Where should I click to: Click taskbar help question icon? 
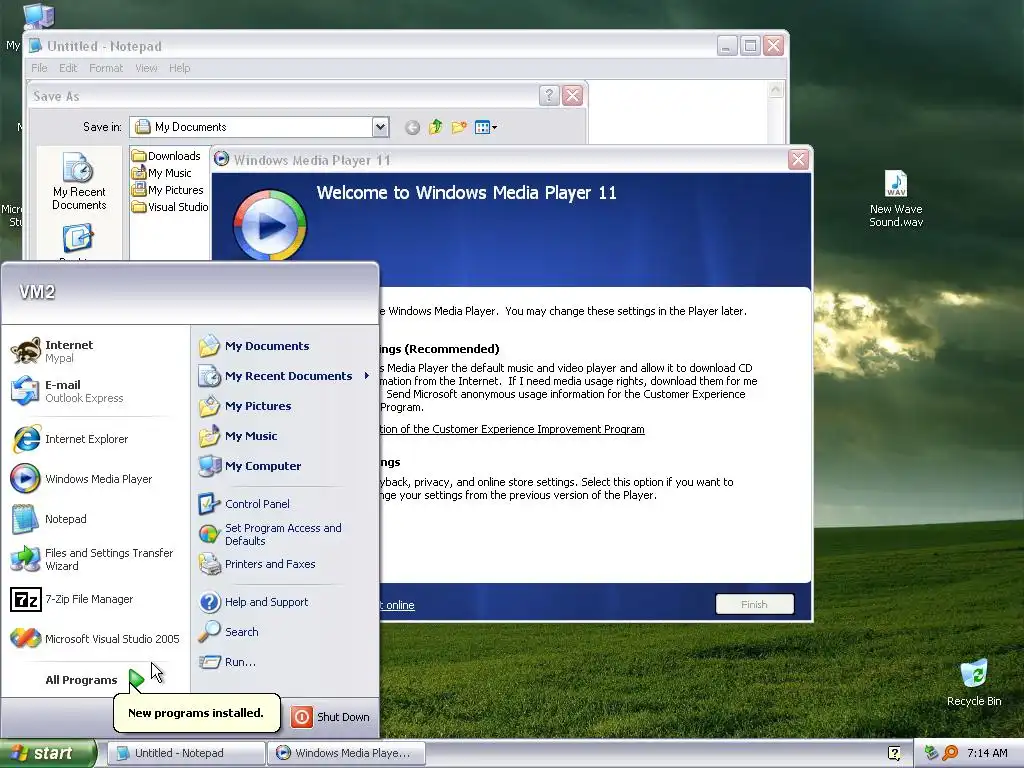895,753
